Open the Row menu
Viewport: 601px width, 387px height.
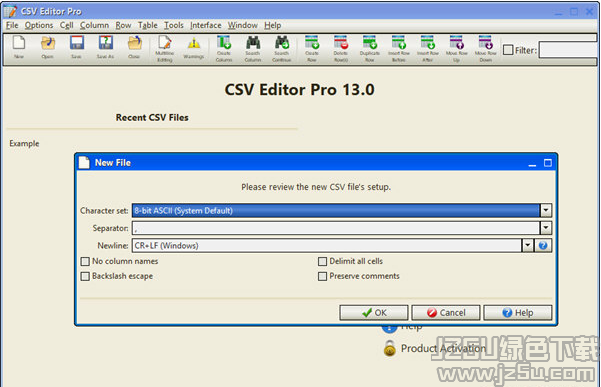tap(123, 25)
